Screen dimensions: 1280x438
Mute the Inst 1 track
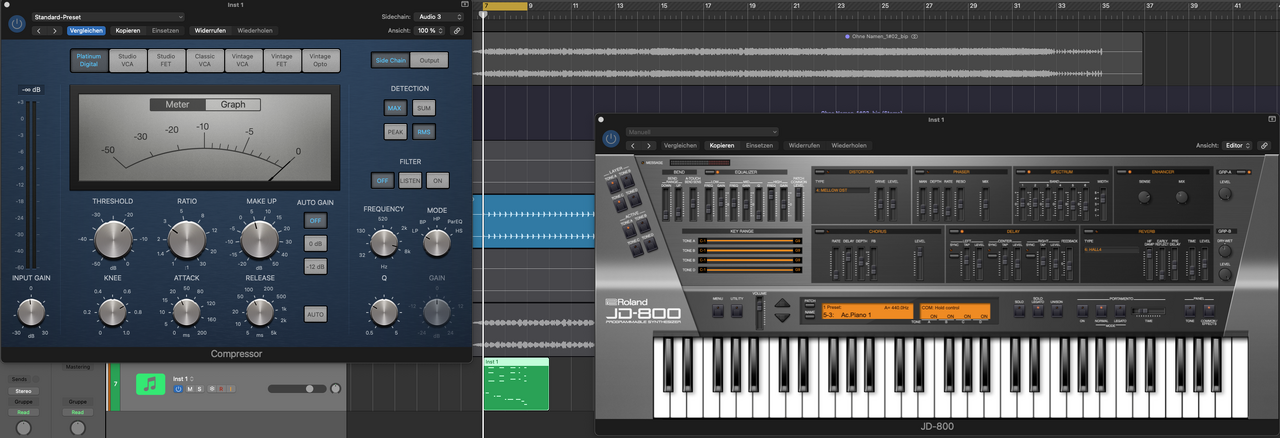[x=189, y=388]
